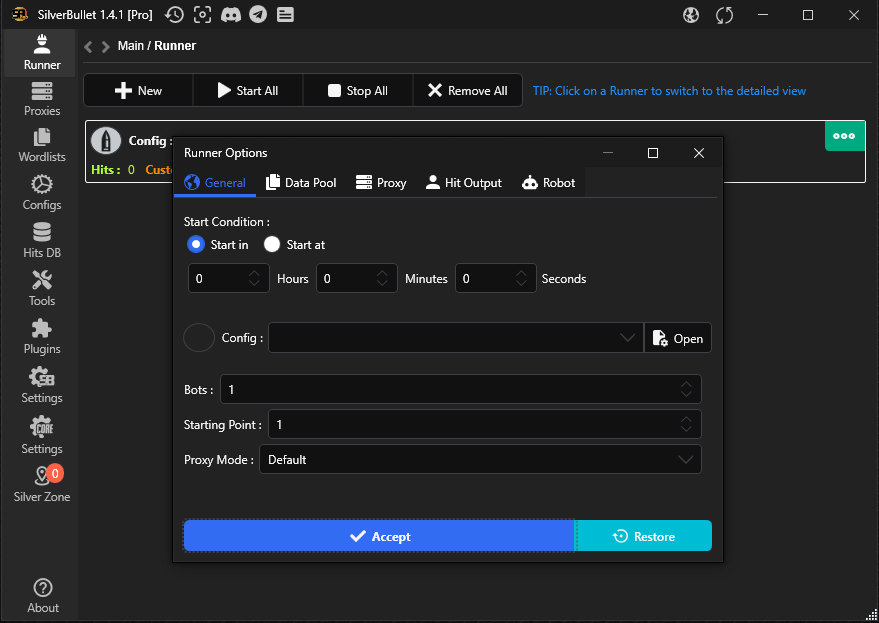Viewport: 879px width, 623px height.
Task: Maximize the Runner Options dialog
Action: pyautogui.click(x=653, y=153)
